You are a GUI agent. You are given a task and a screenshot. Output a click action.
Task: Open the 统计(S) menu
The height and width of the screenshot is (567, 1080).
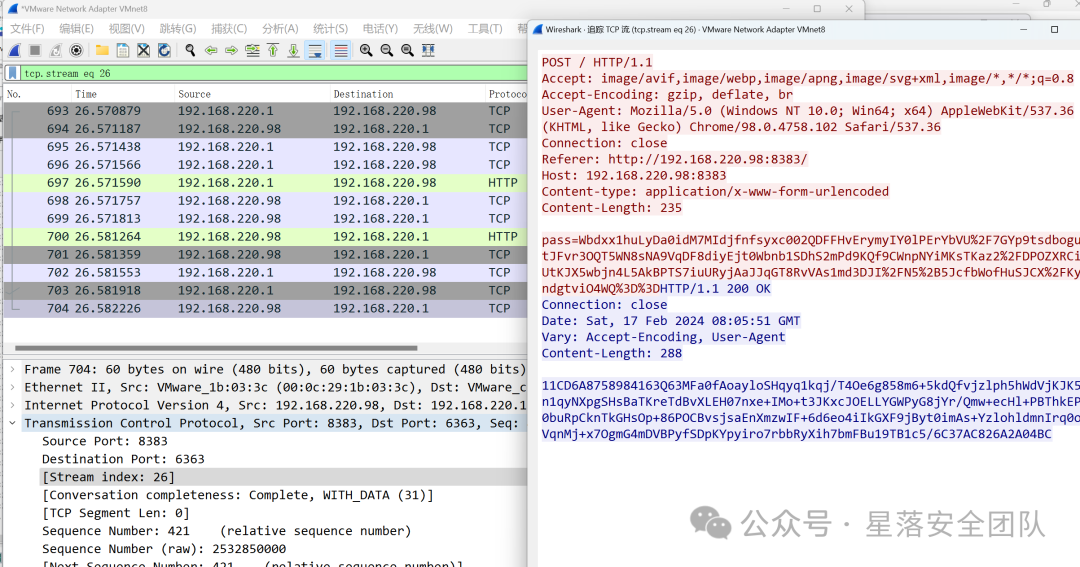click(331, 28)
